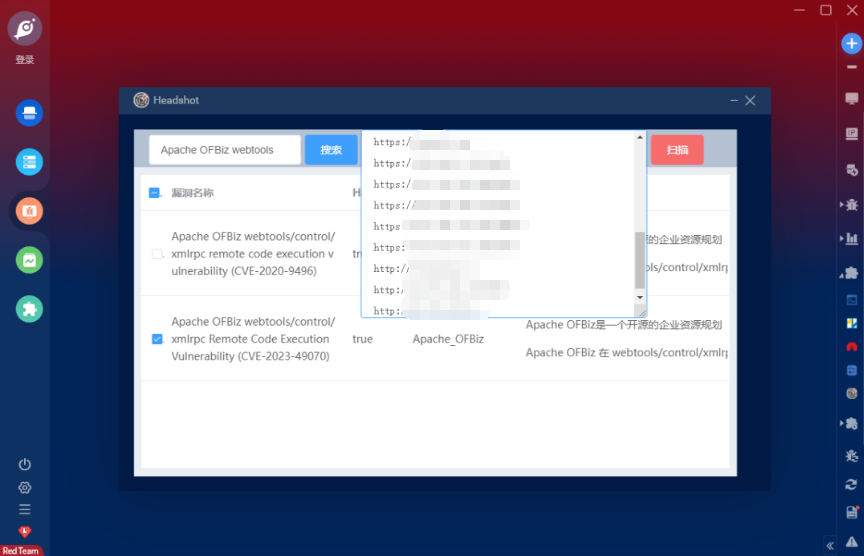Click the yellow-blue plugin icon in right sidebar

tap(852, 323)
